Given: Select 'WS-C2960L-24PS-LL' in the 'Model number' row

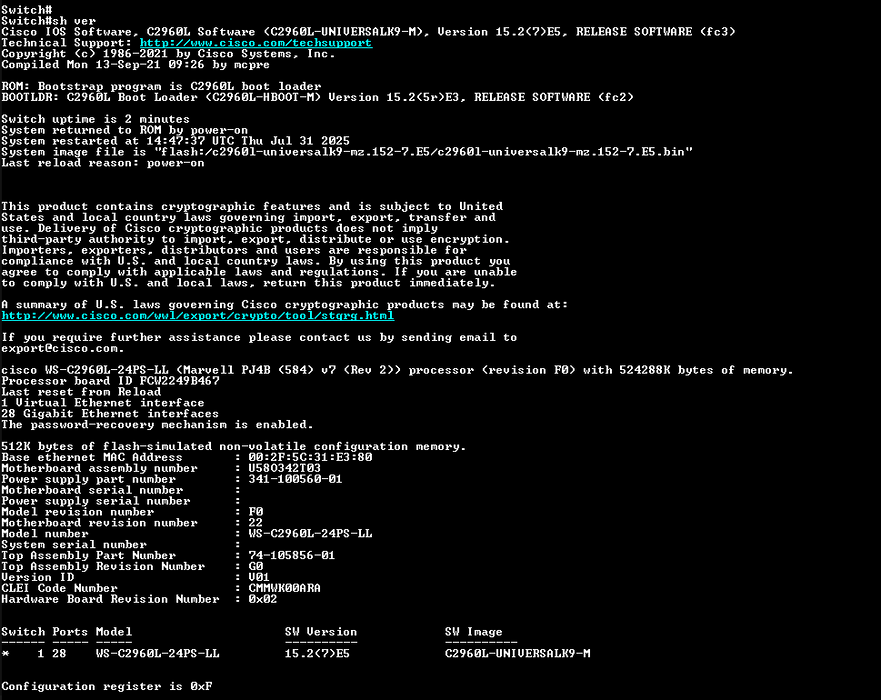Looking at the screenshot, I should coord(310,534).
